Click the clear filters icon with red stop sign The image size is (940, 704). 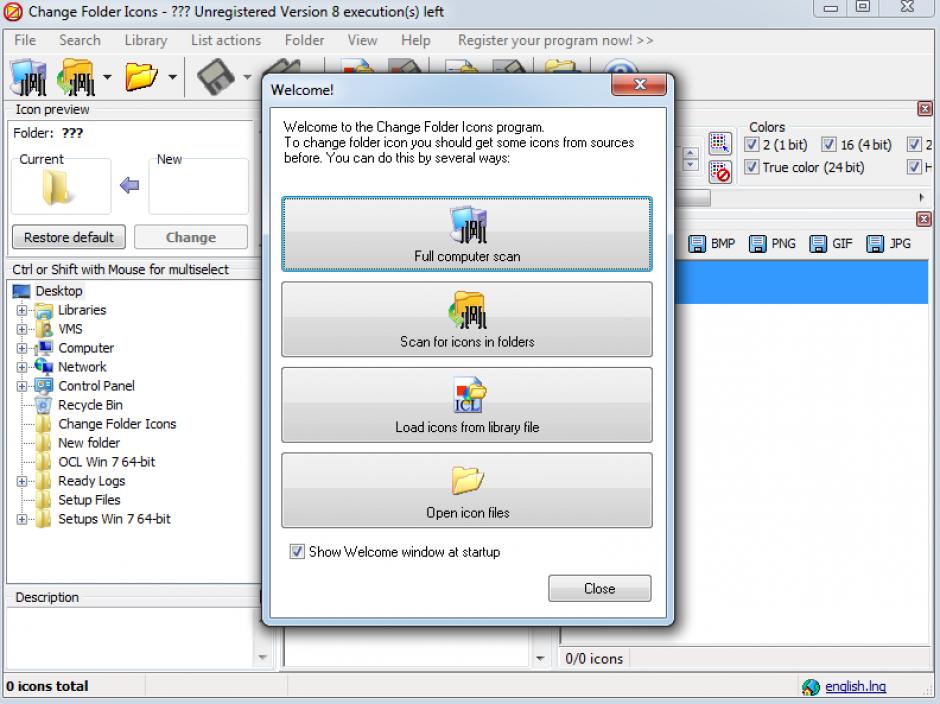[x=719, y=172]
